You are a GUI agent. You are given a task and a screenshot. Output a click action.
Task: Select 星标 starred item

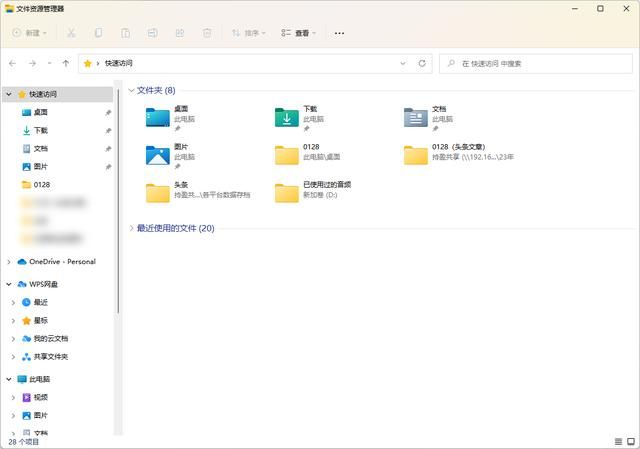point(40,320)
